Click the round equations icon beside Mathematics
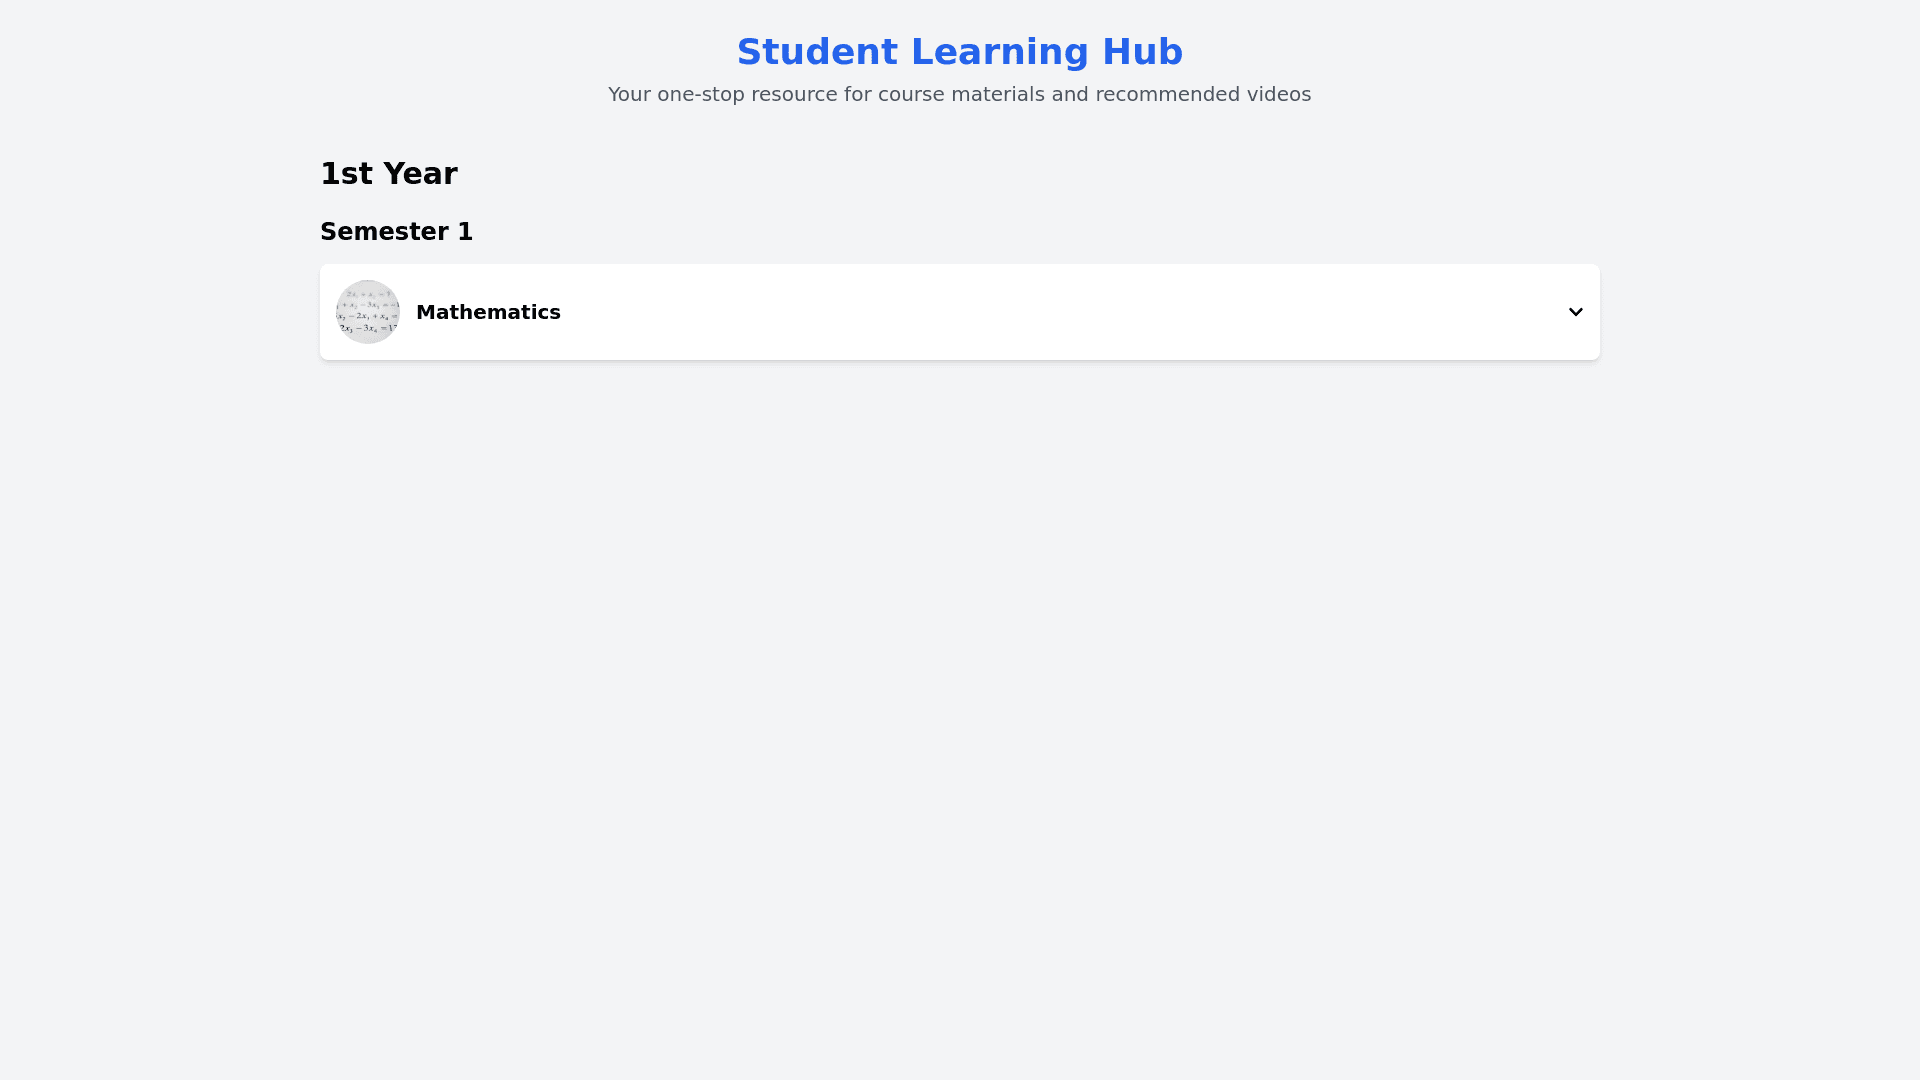The image size is (1920, 1080). 368,312
